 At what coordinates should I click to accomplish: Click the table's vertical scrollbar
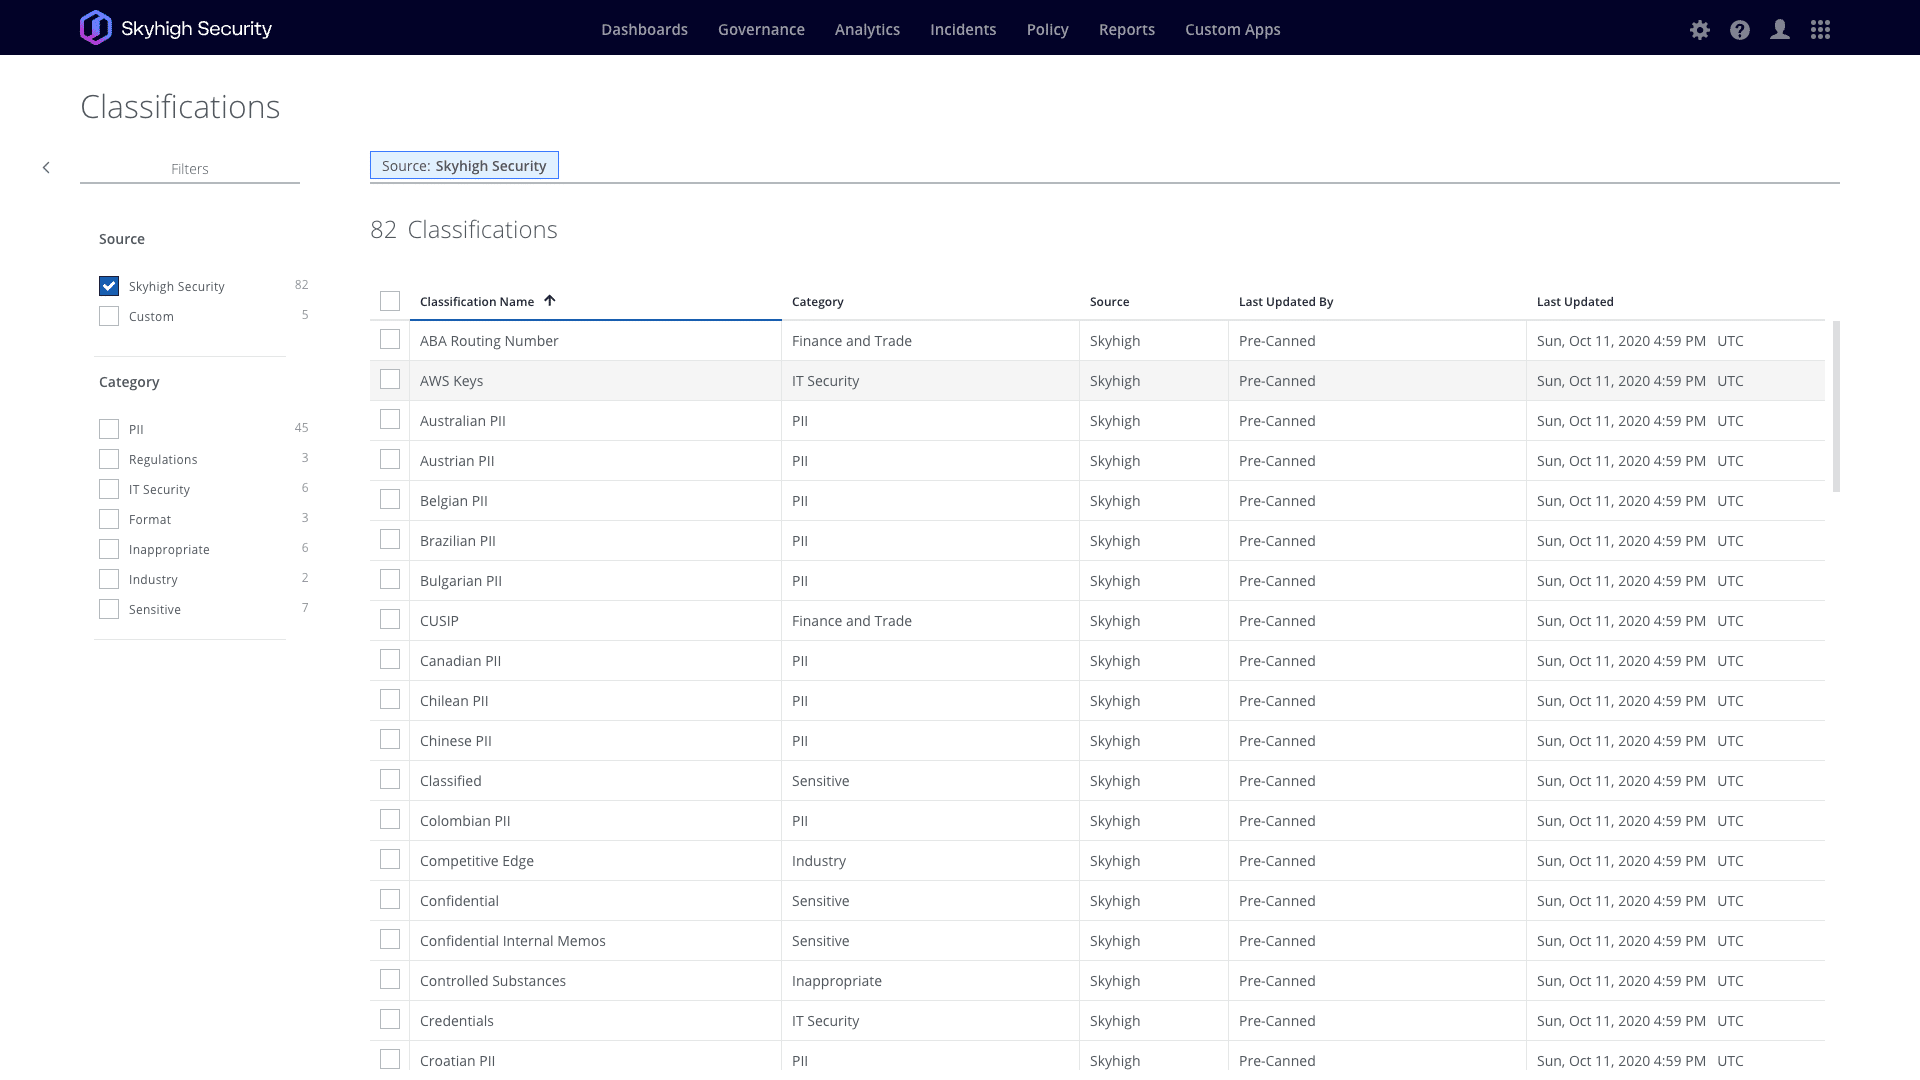(x=1836, y=406)
